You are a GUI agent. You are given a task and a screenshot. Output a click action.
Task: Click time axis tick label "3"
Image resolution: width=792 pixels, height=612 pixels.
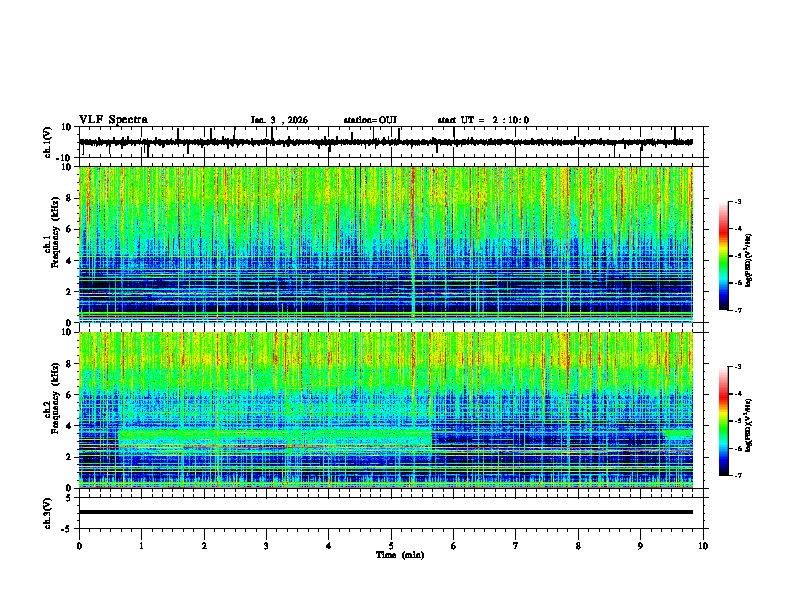point(266,546)
